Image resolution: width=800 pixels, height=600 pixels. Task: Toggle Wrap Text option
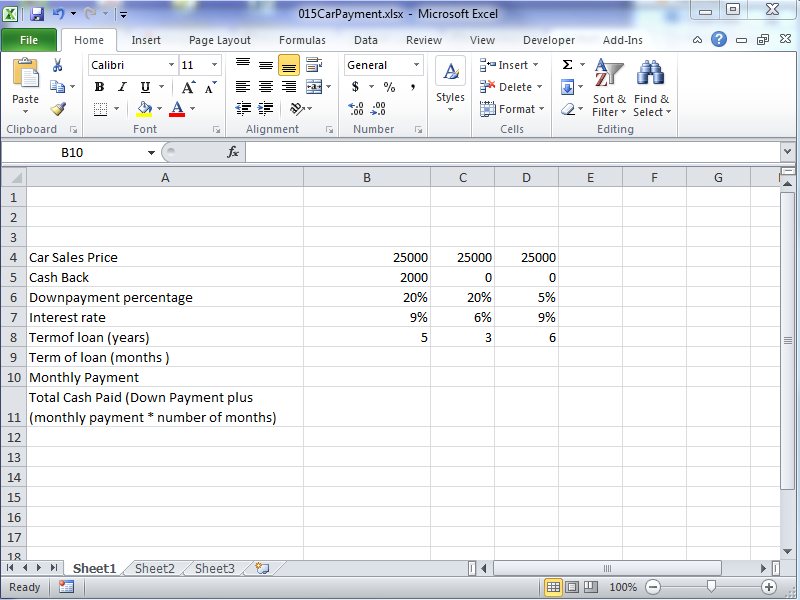(314, 65)
